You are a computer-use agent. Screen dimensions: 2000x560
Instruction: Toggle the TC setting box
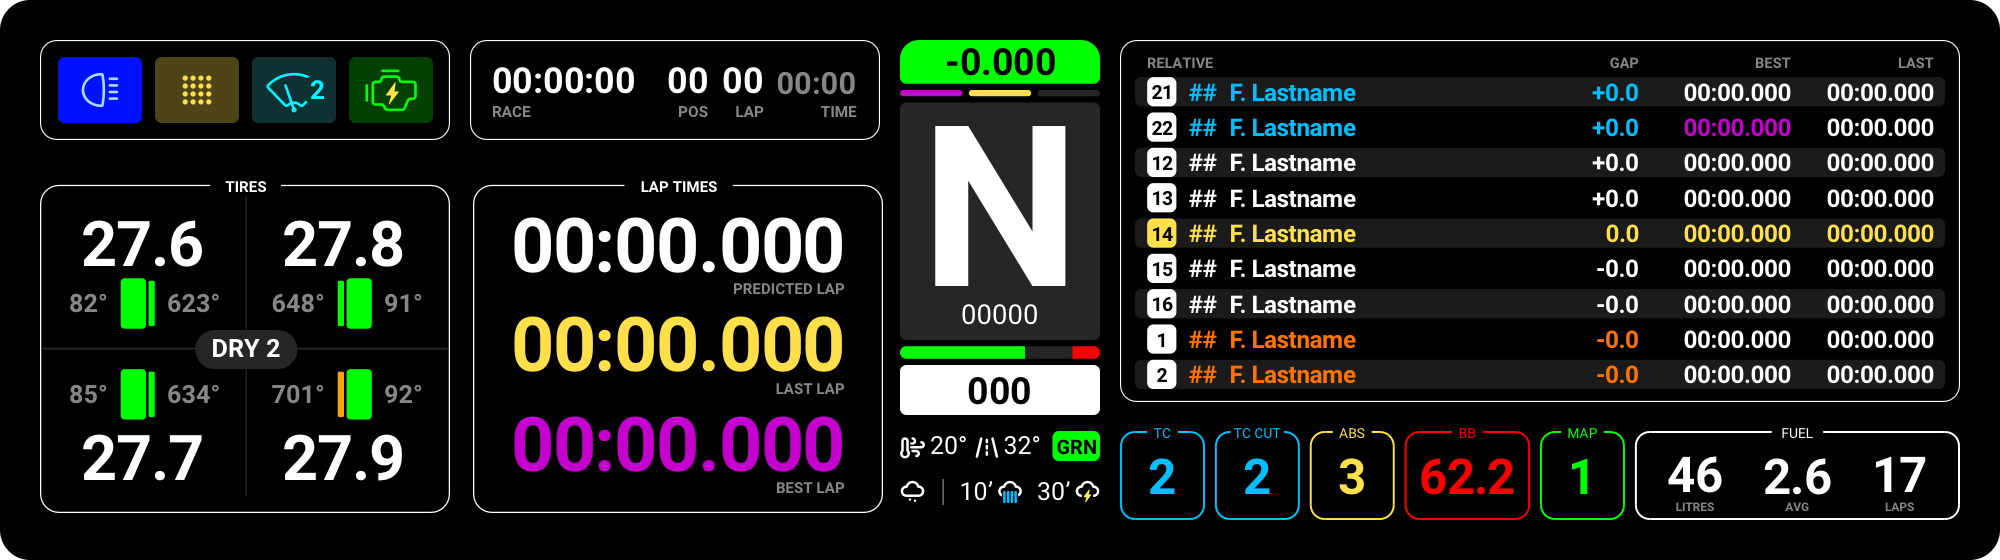pos(1162,477)
